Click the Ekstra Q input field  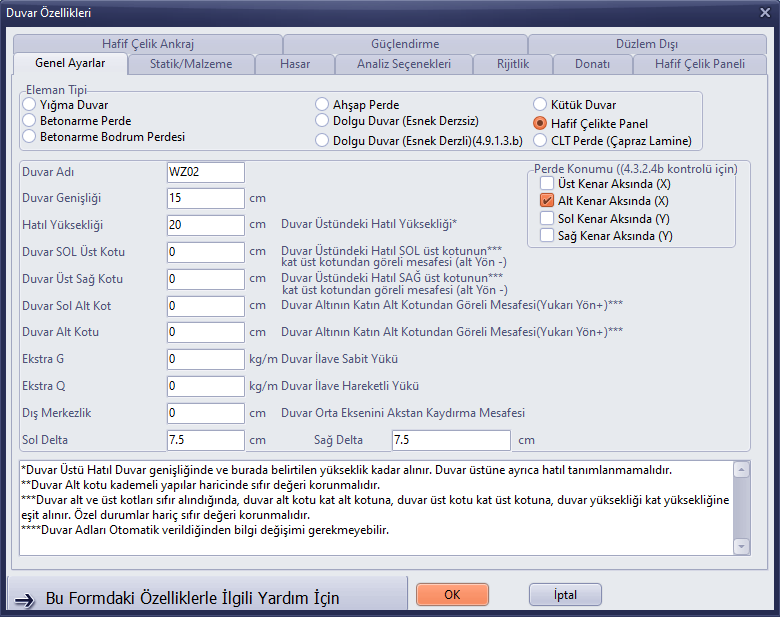tap(205, 386)
